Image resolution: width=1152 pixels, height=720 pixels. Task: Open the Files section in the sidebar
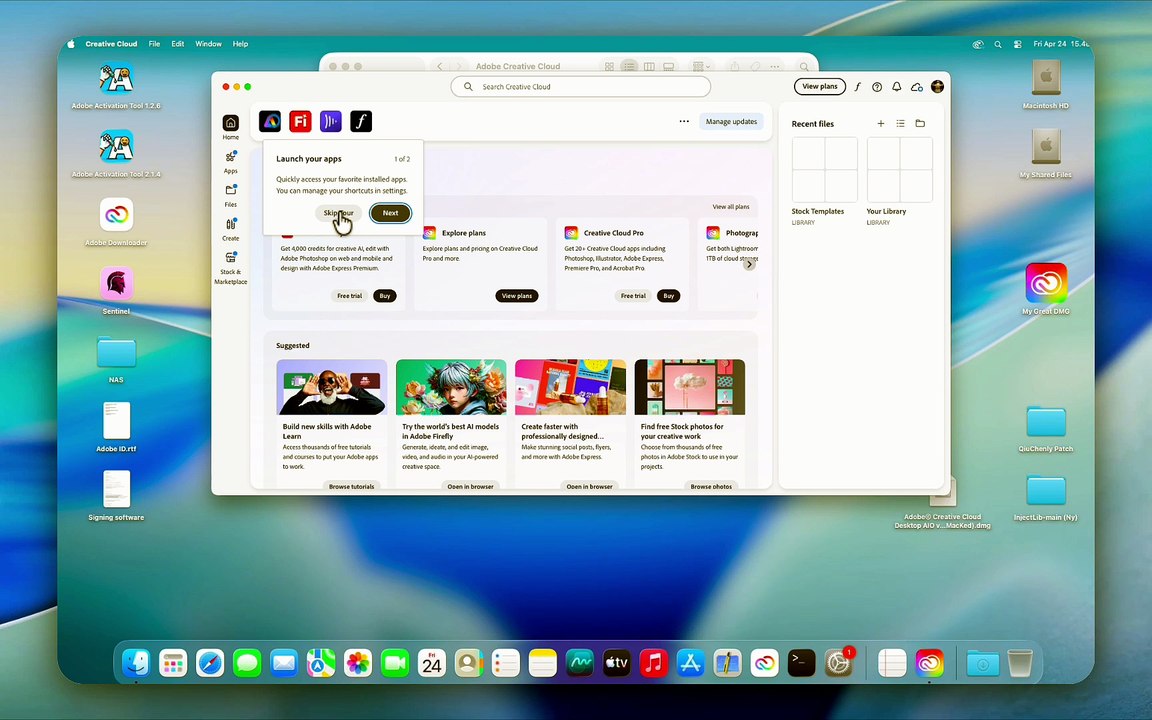[x=231, y=195]
